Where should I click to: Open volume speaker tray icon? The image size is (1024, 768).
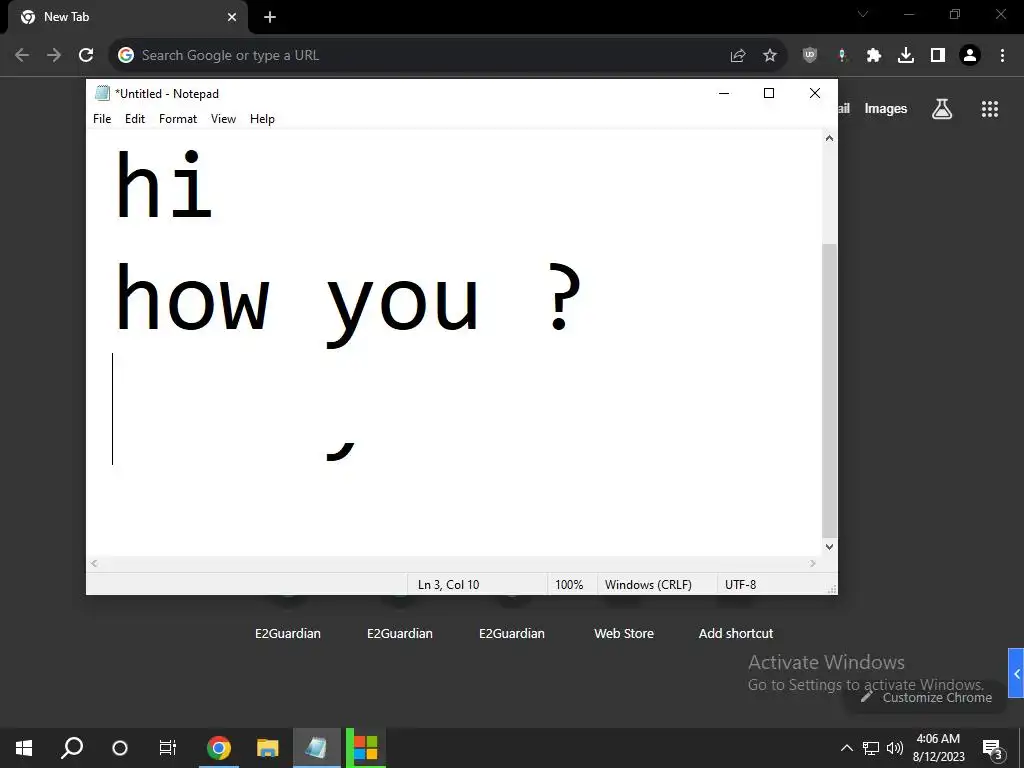(895, 748)
